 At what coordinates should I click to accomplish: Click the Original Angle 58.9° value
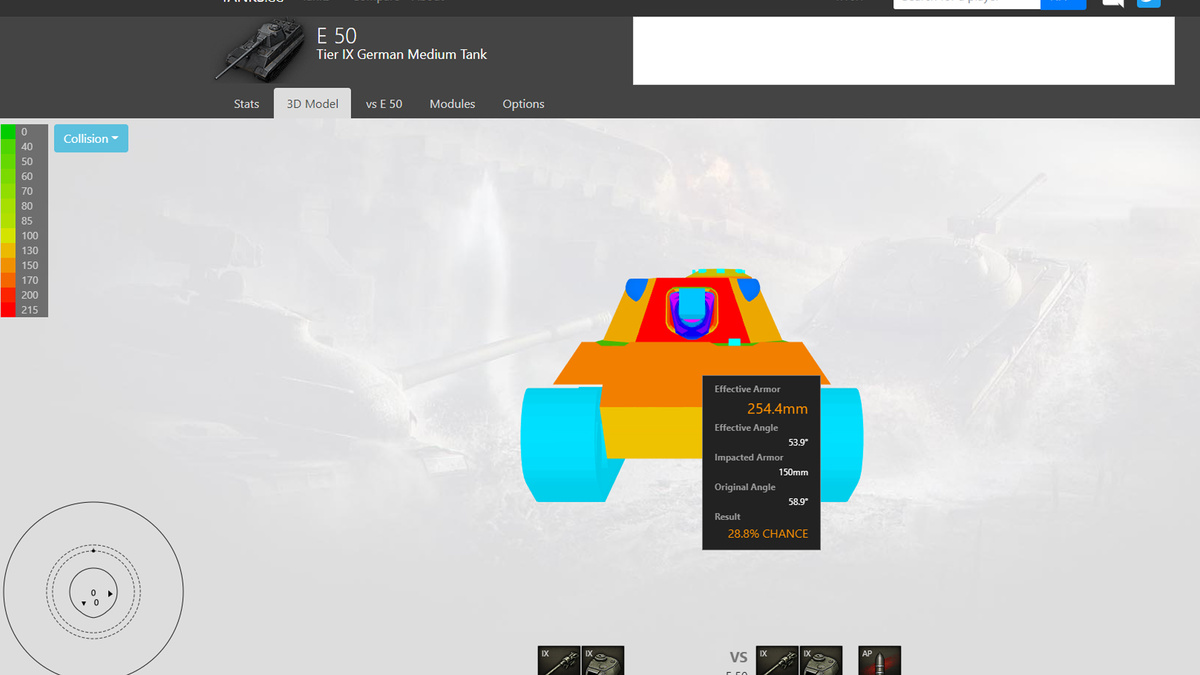(798, 502)
